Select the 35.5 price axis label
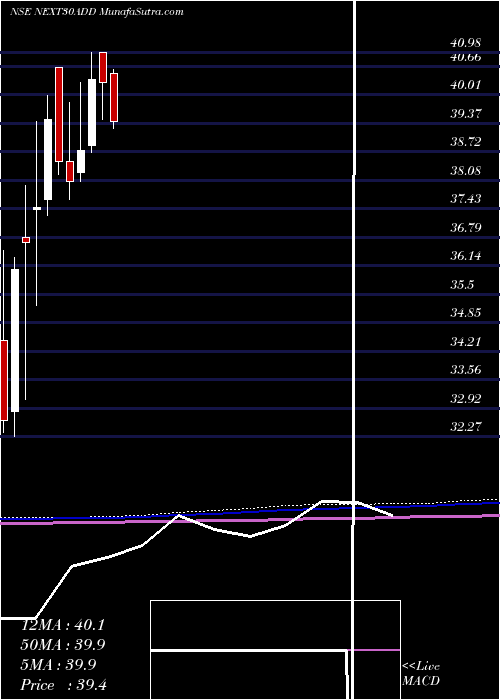500x700 pixels. [x=462, y=285]
